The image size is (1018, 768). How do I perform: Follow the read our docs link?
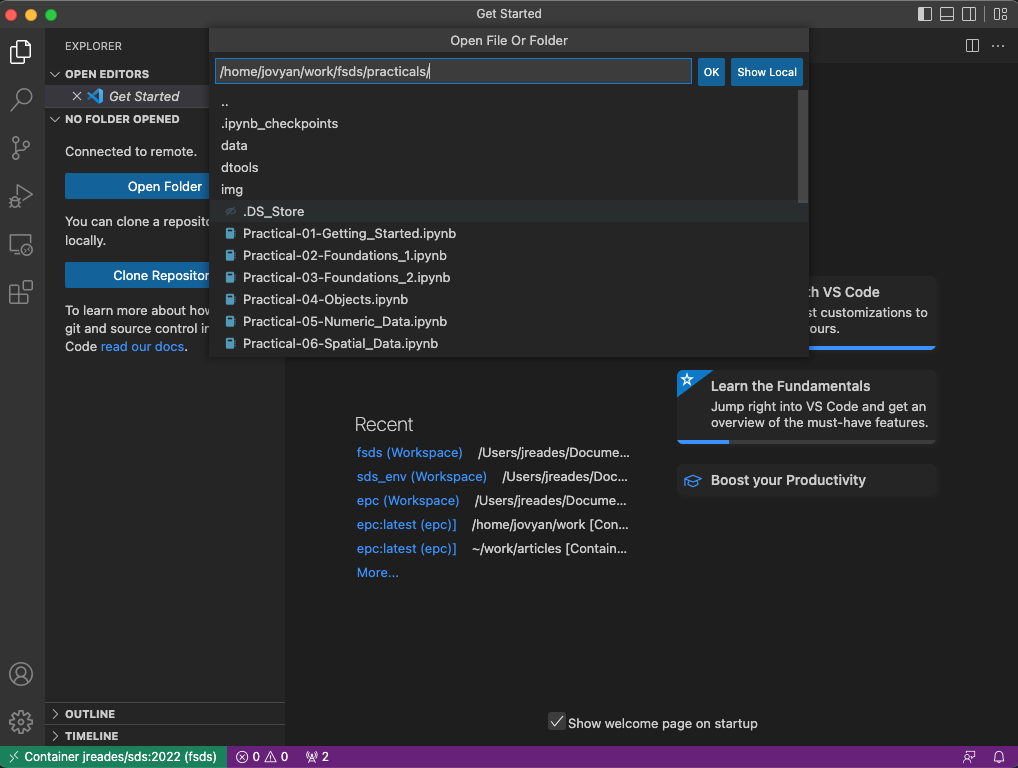point(142,347)
